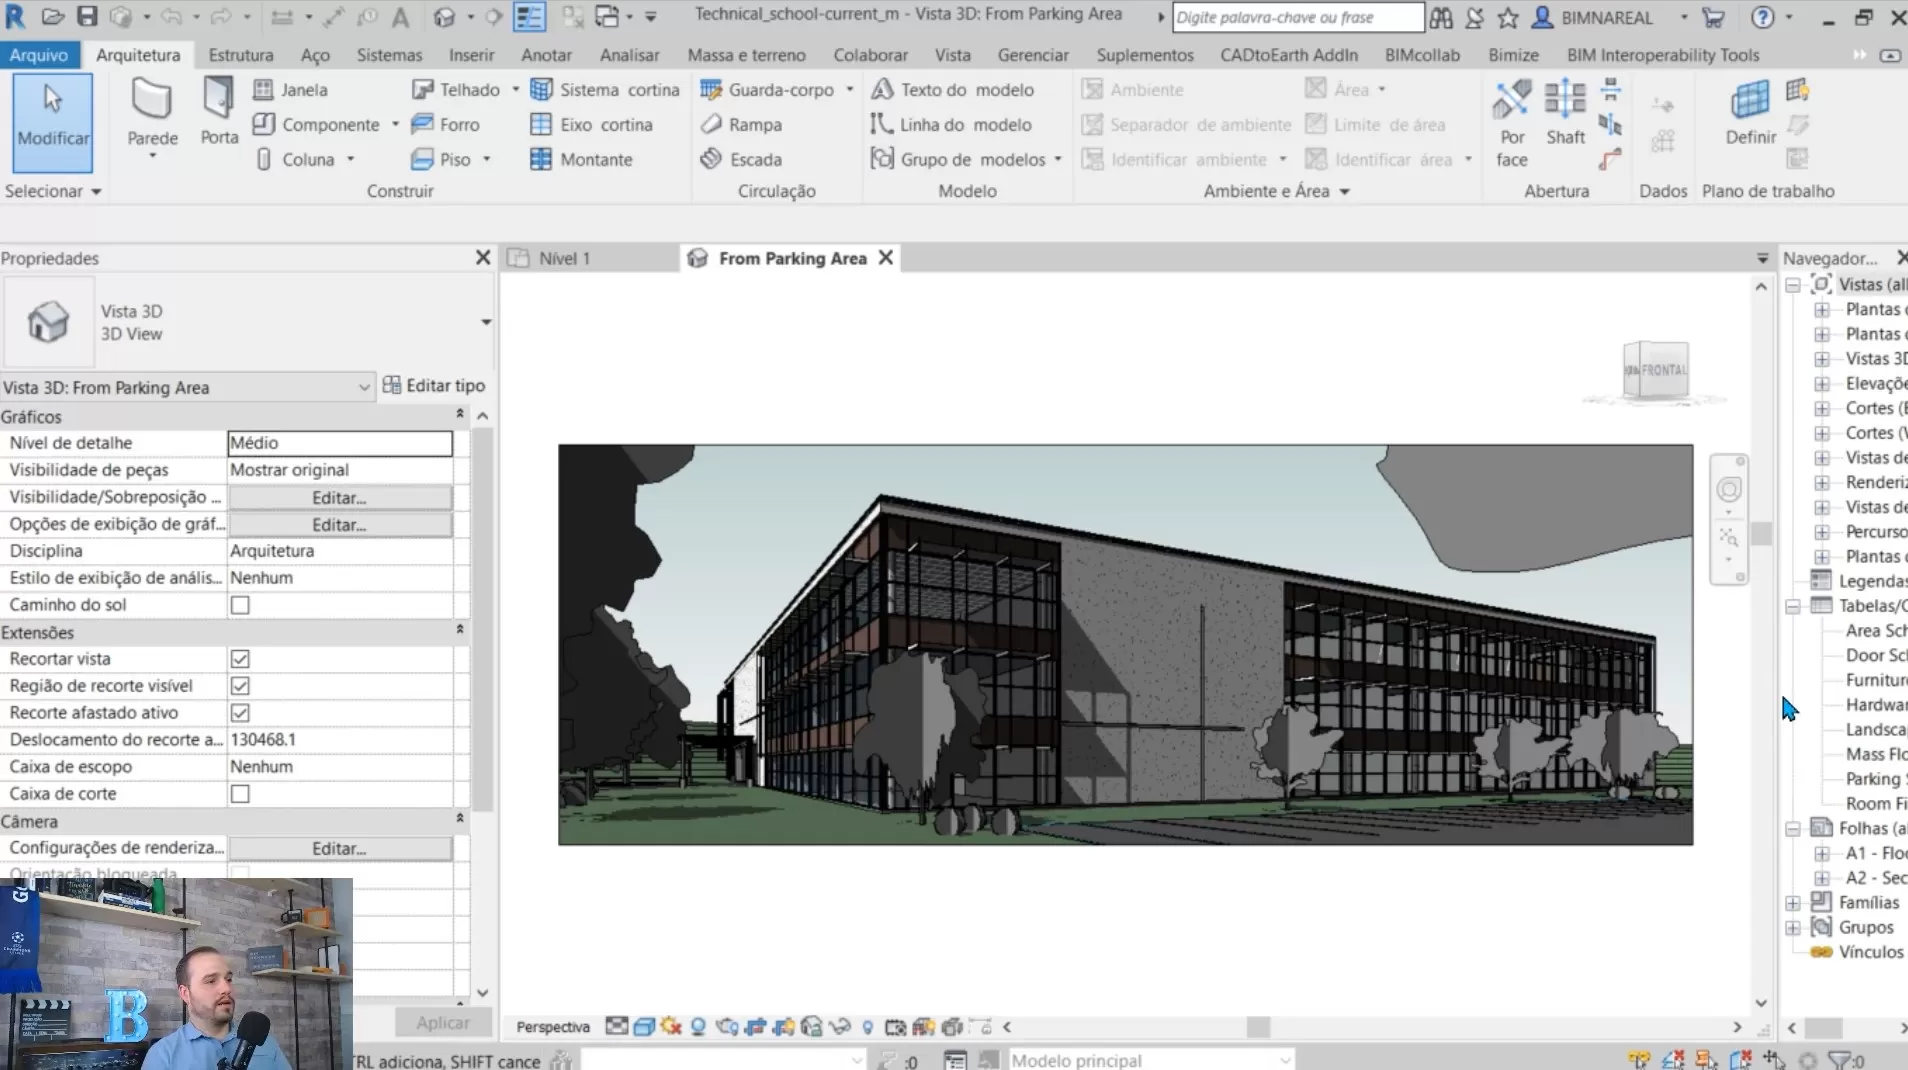The height and width of the screenshot is (1070, 1908).
Task: Pick the Componente tool
Action: (x=317, y=125)
